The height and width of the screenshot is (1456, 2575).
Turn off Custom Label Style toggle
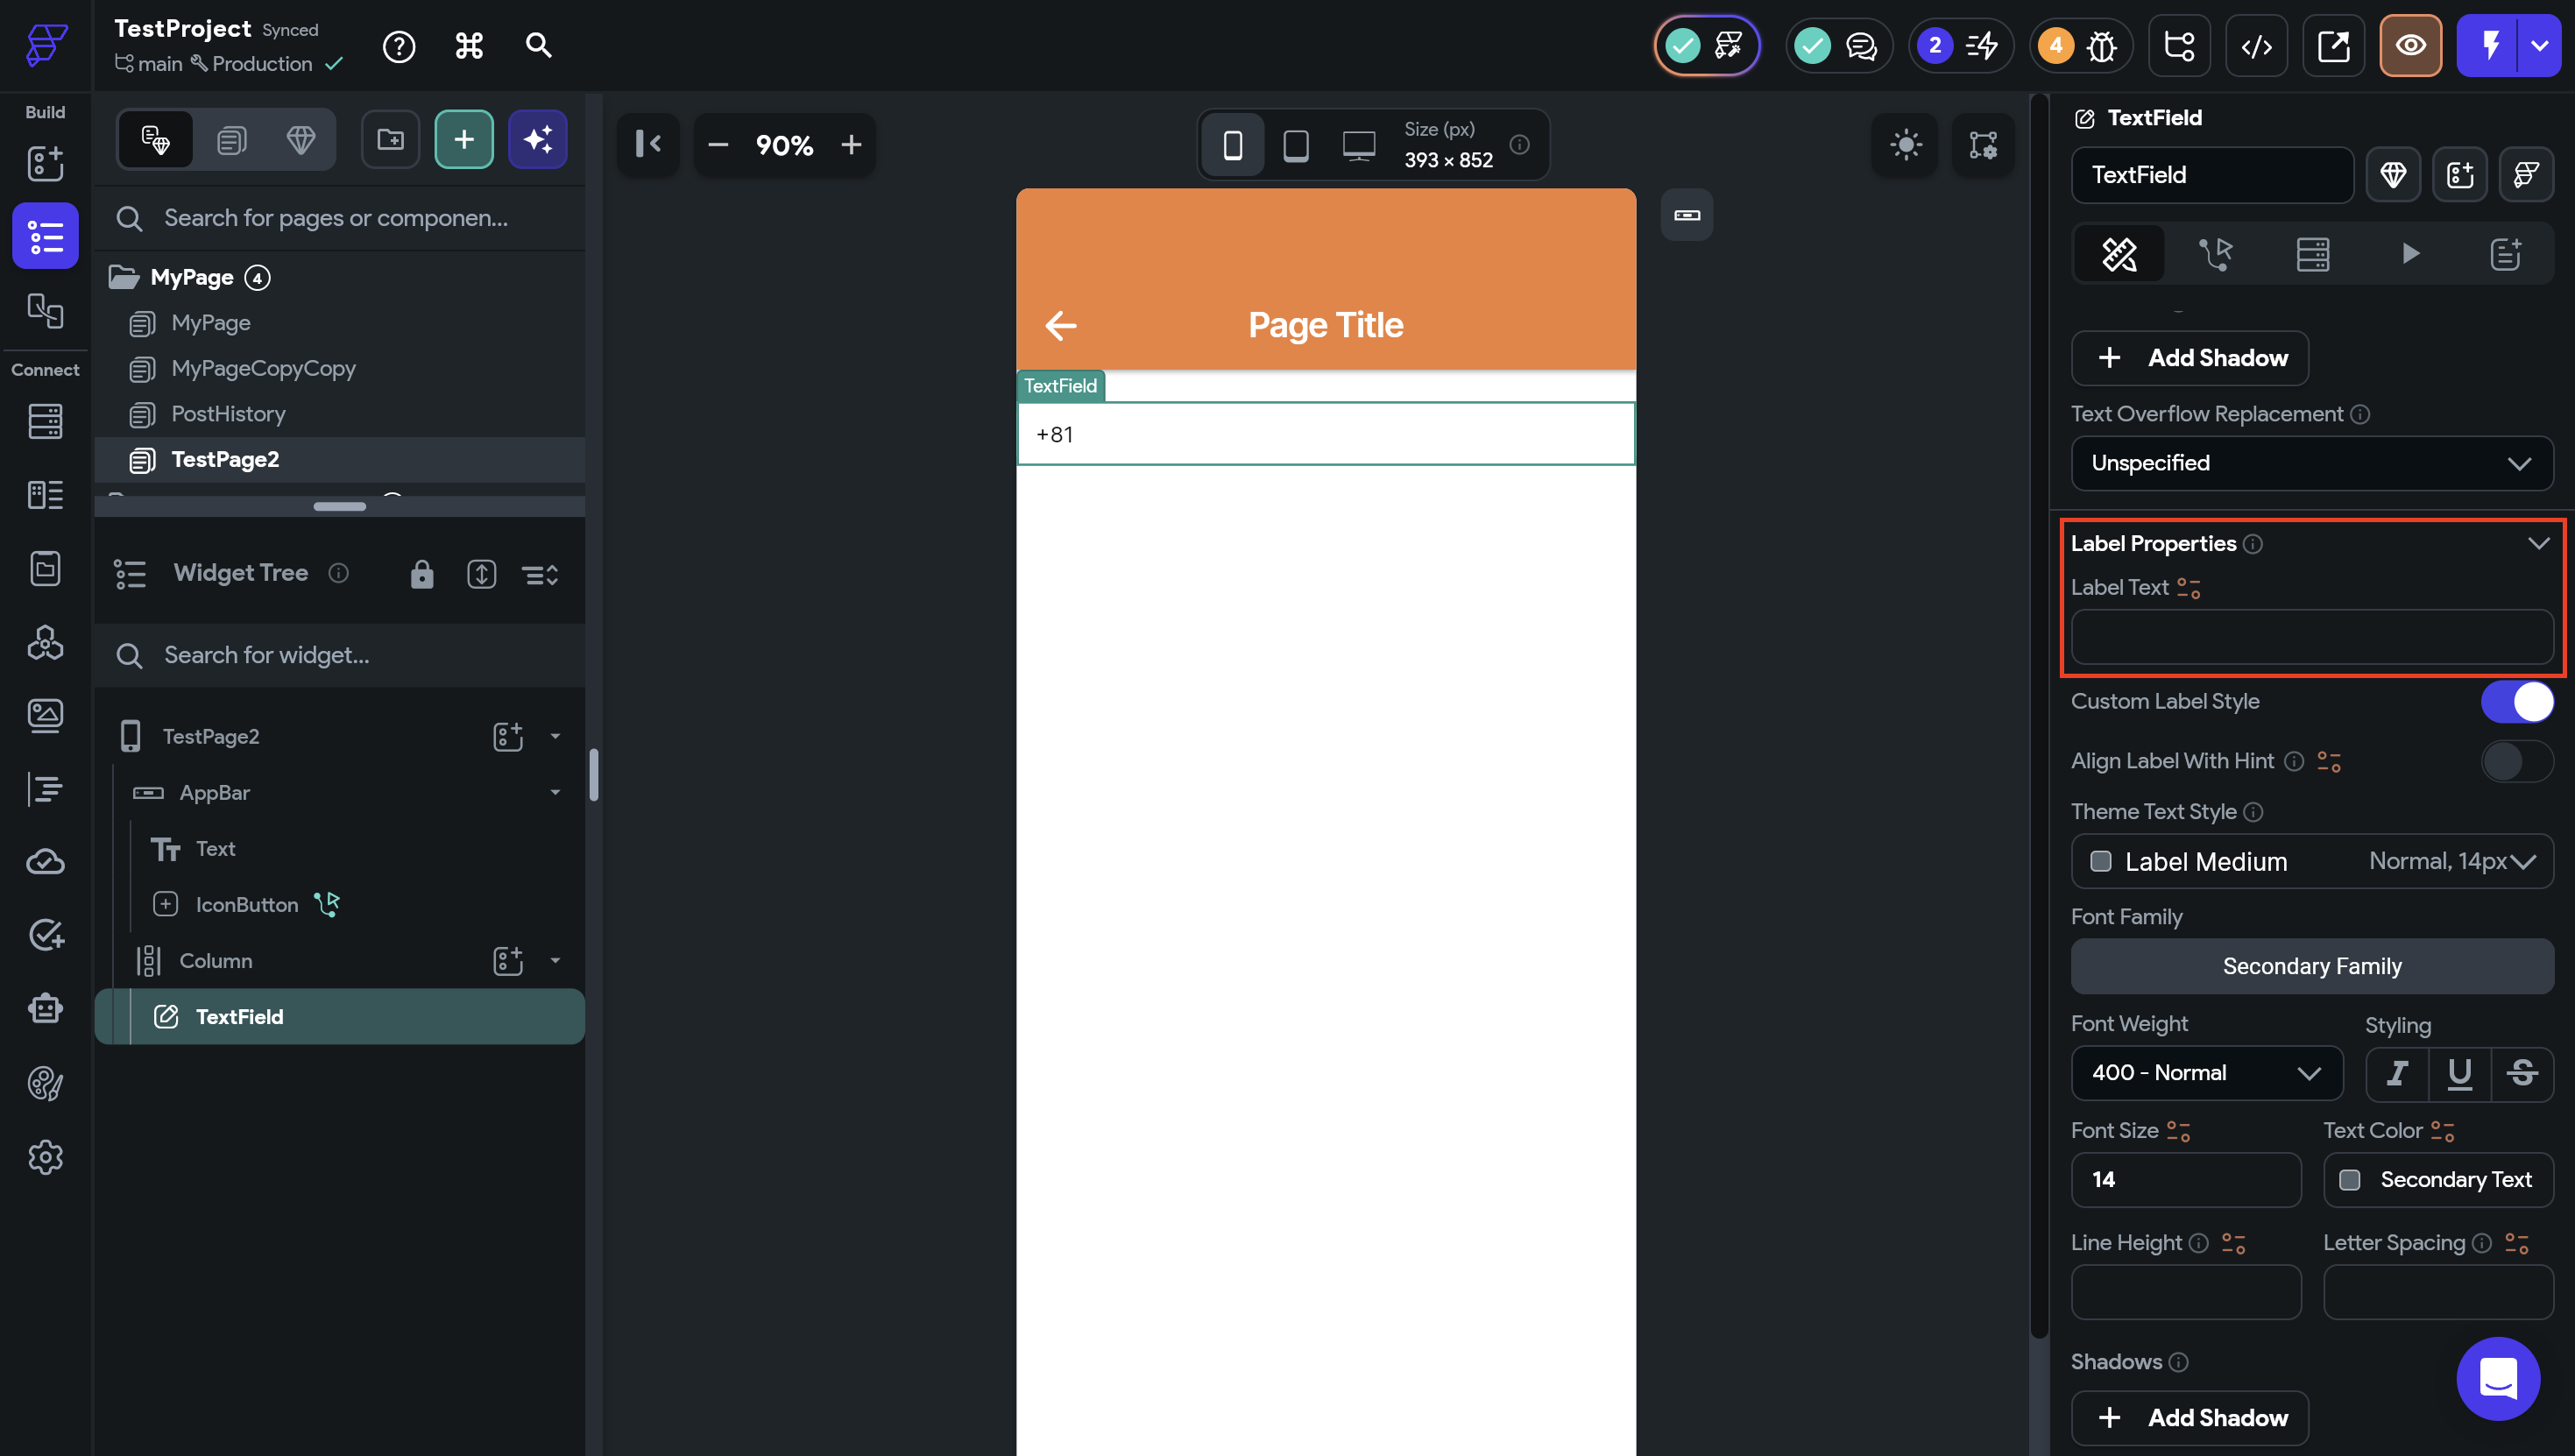pos(2516,701)
